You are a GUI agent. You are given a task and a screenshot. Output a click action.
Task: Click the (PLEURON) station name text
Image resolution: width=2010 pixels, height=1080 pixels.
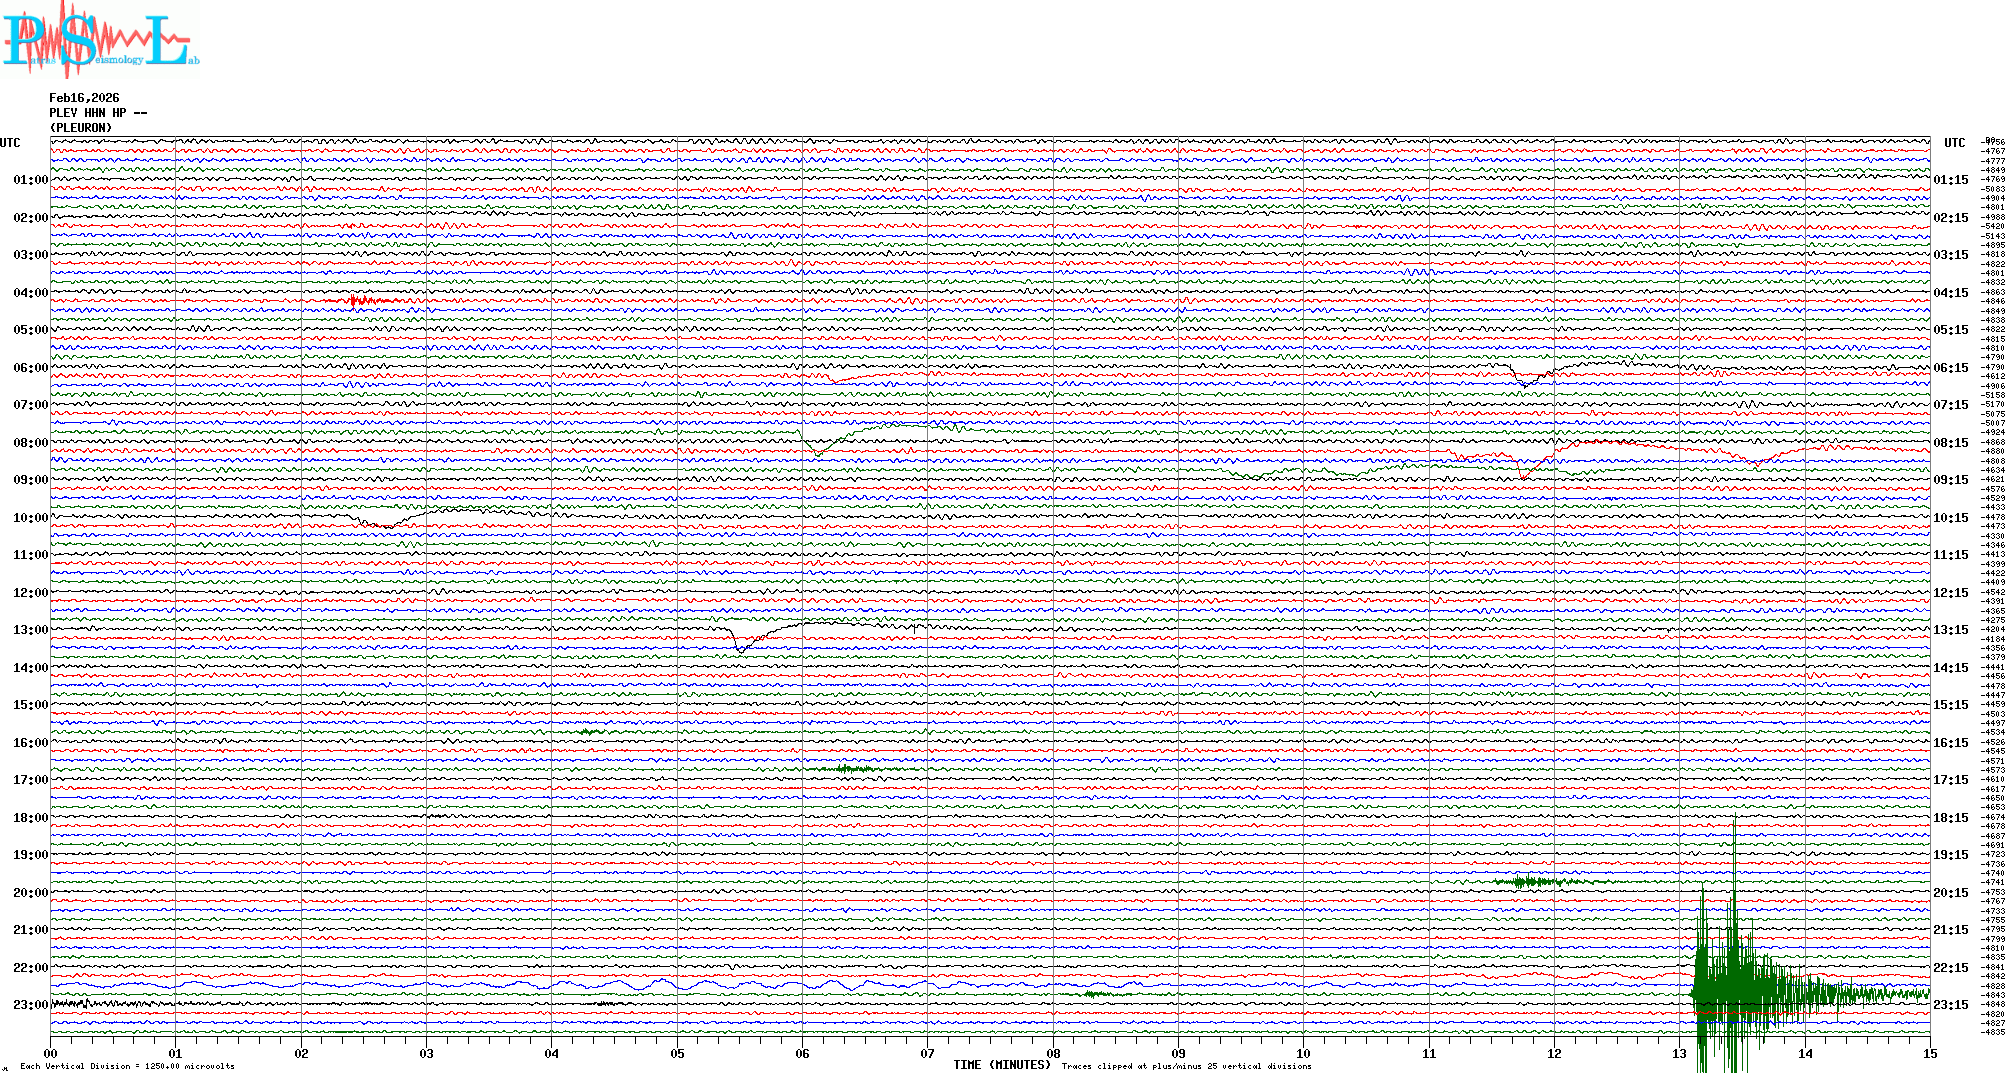(x=81, y=128)
